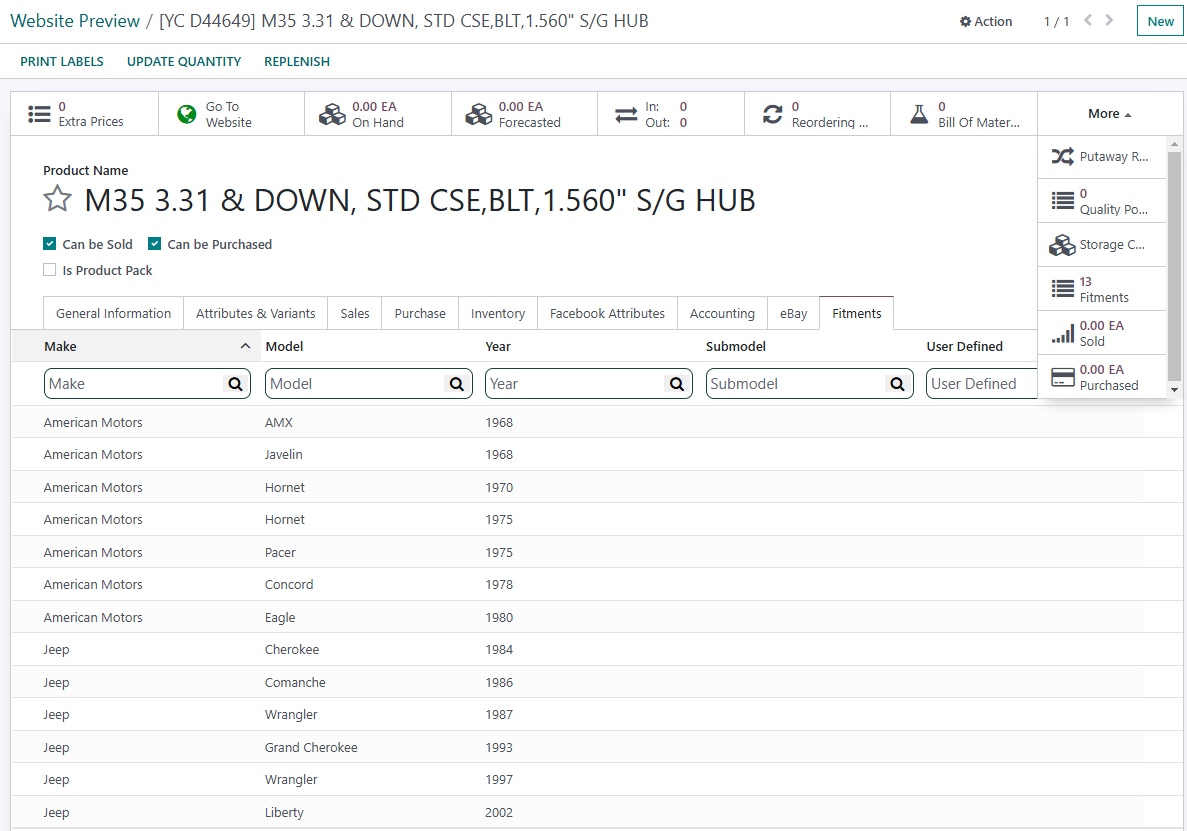
Task: Click the favorite star next to product name
Action: click(57, 200)
